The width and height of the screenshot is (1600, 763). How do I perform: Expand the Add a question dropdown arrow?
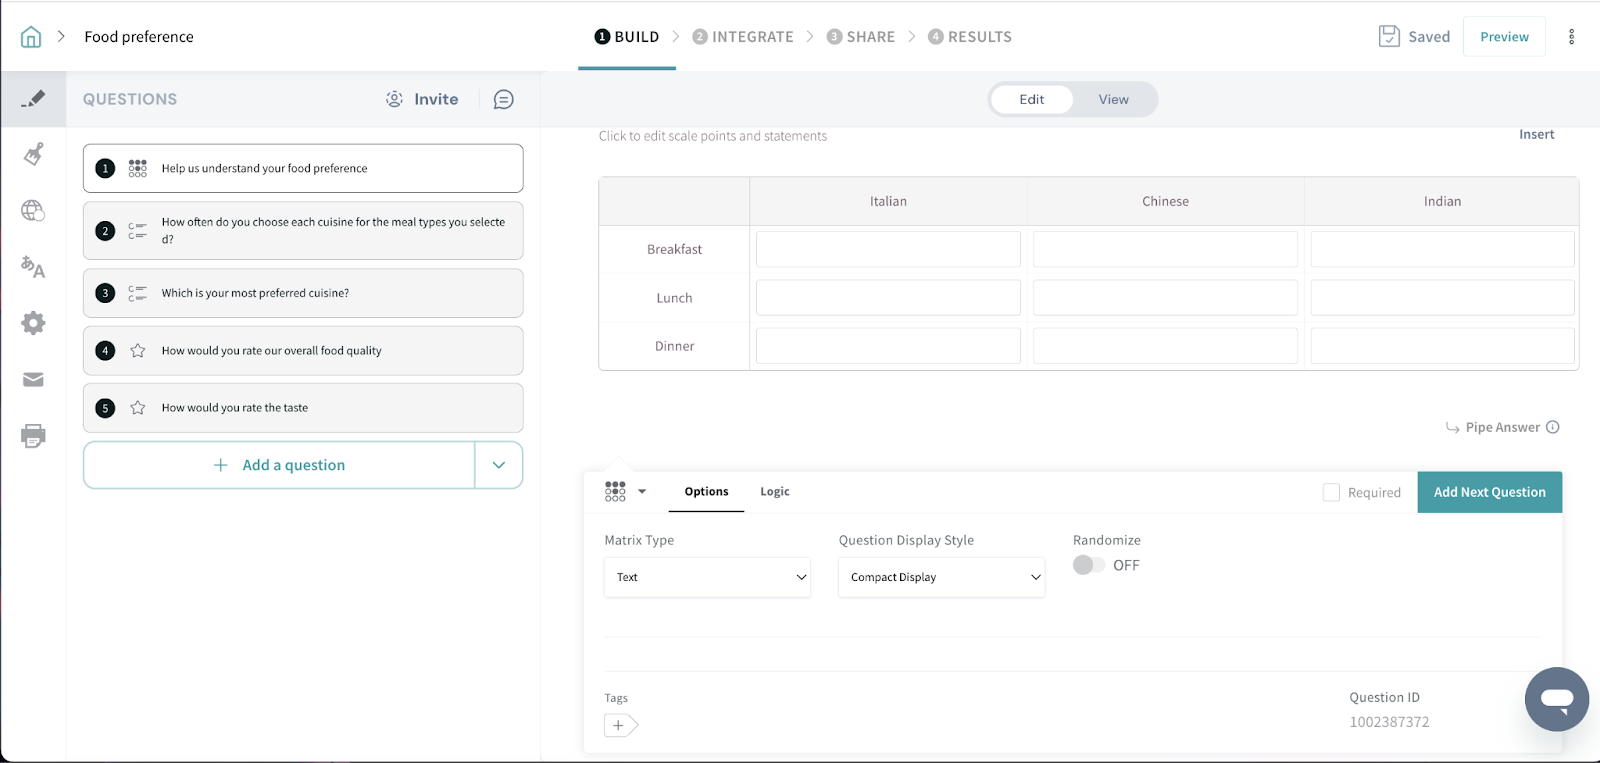499,465
